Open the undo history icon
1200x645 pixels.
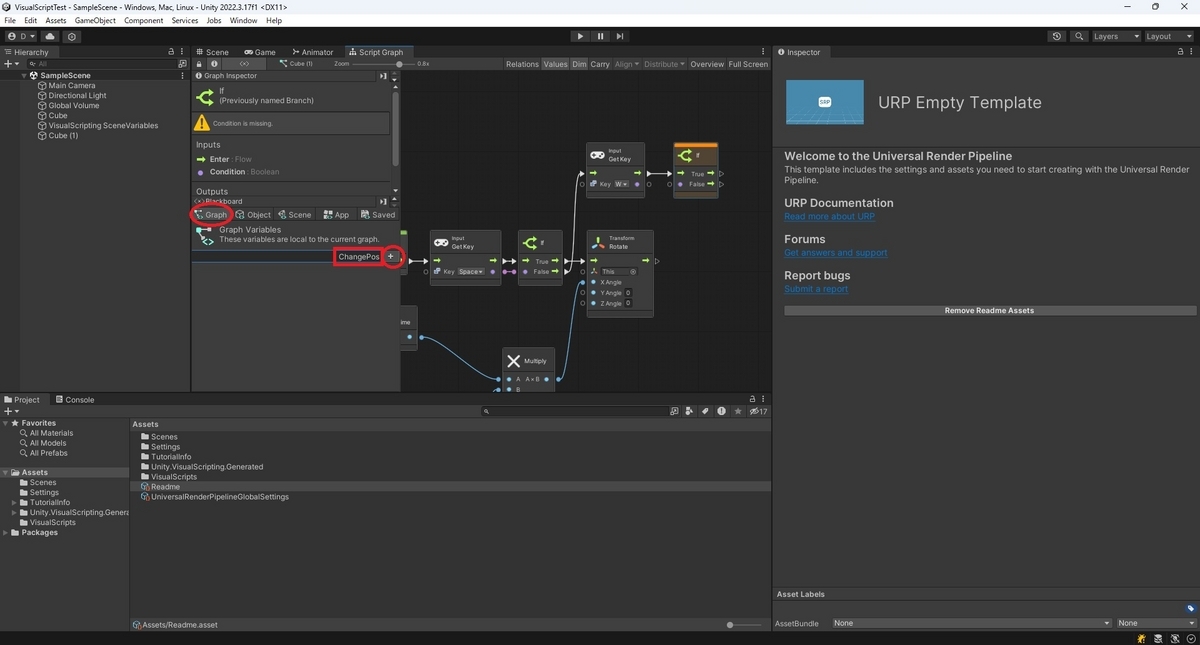[1057, 36]
